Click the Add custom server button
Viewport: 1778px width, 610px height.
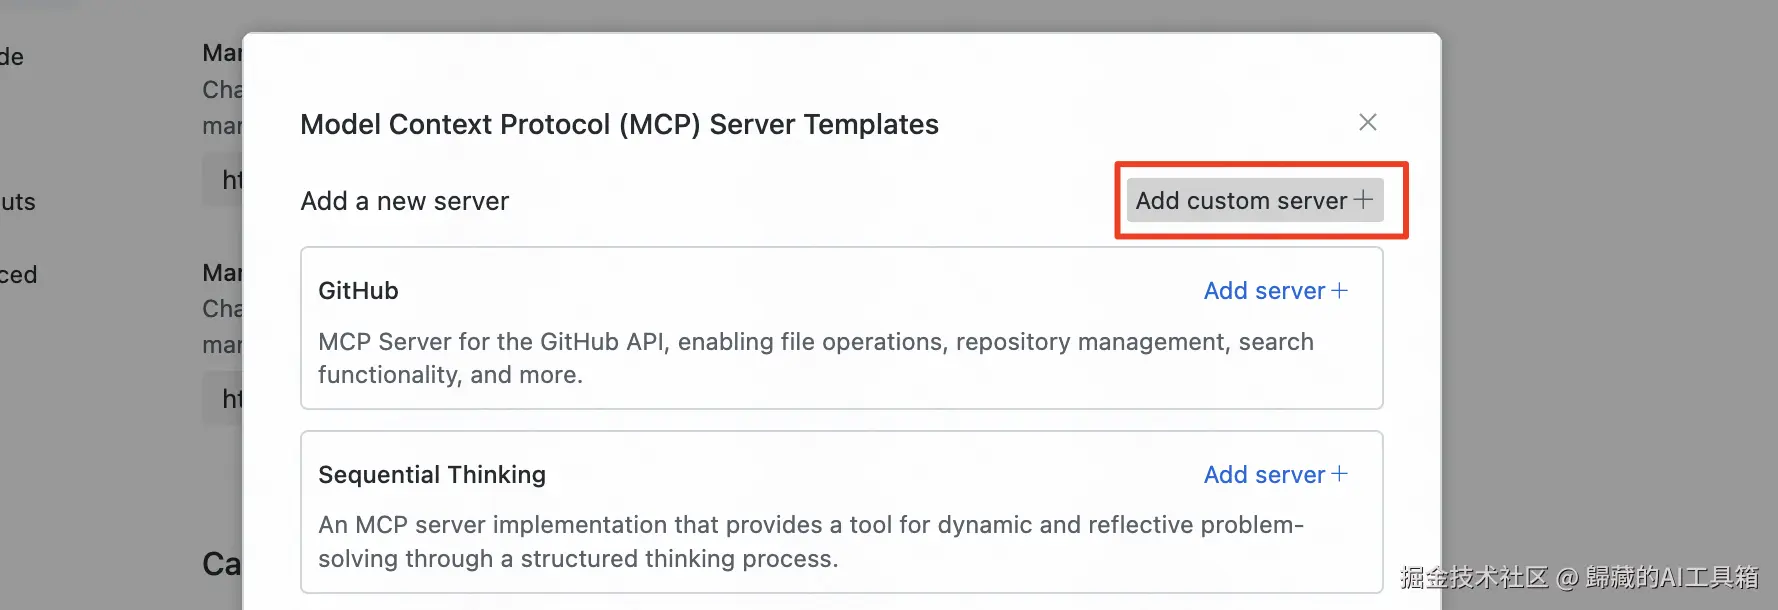pos(1241,201)
